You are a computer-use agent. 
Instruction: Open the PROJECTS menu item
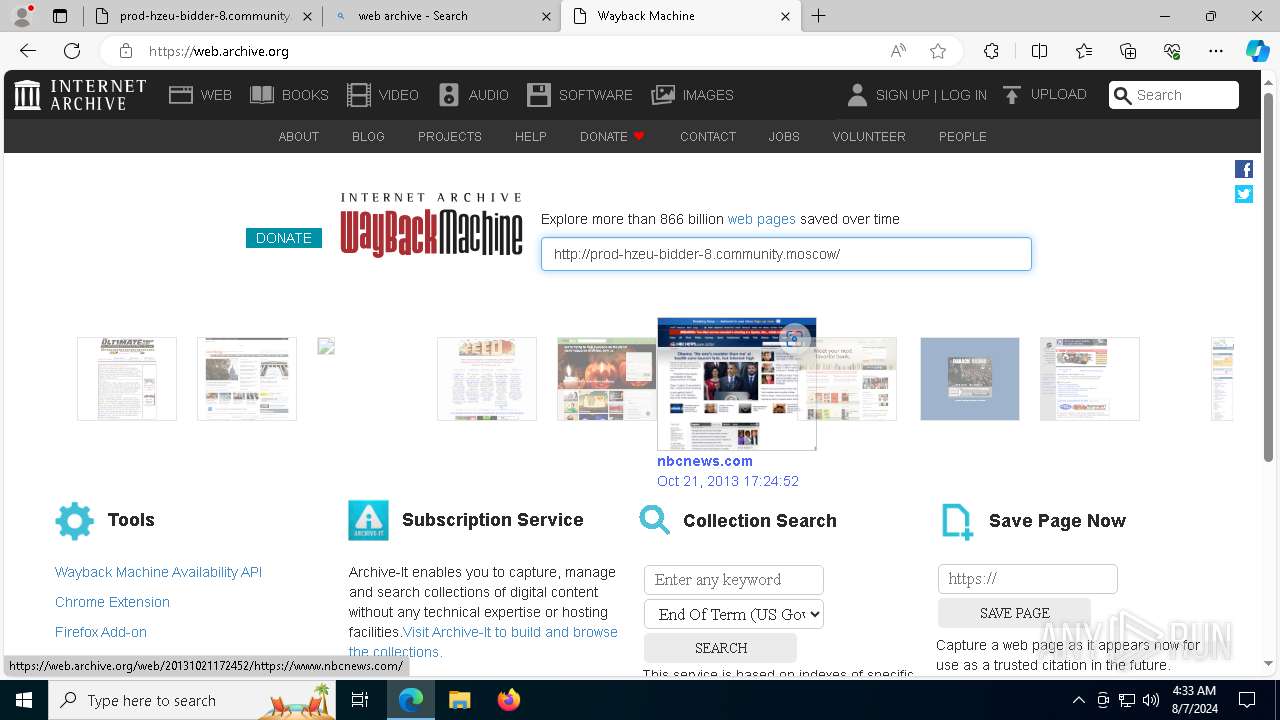(450, 137)
